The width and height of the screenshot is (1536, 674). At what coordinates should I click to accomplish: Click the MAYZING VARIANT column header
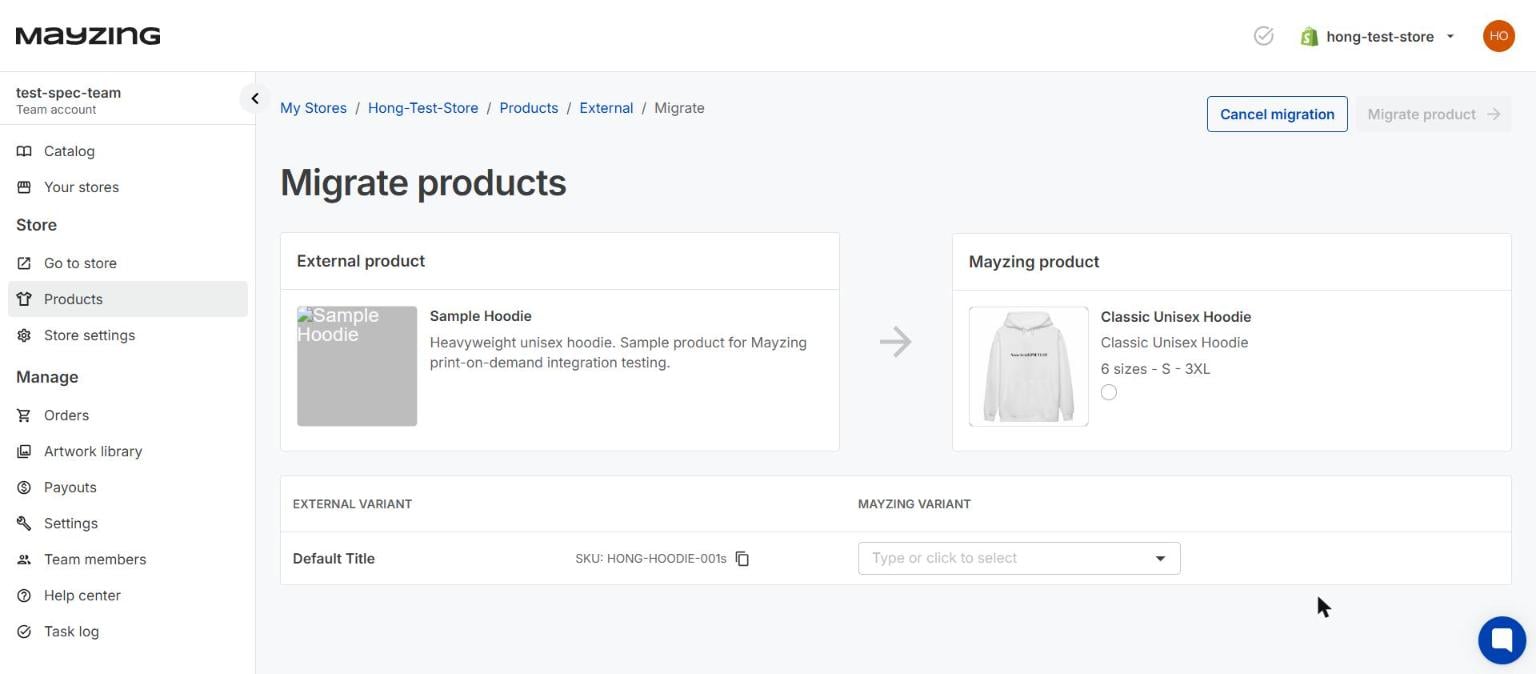pos(914,504)
